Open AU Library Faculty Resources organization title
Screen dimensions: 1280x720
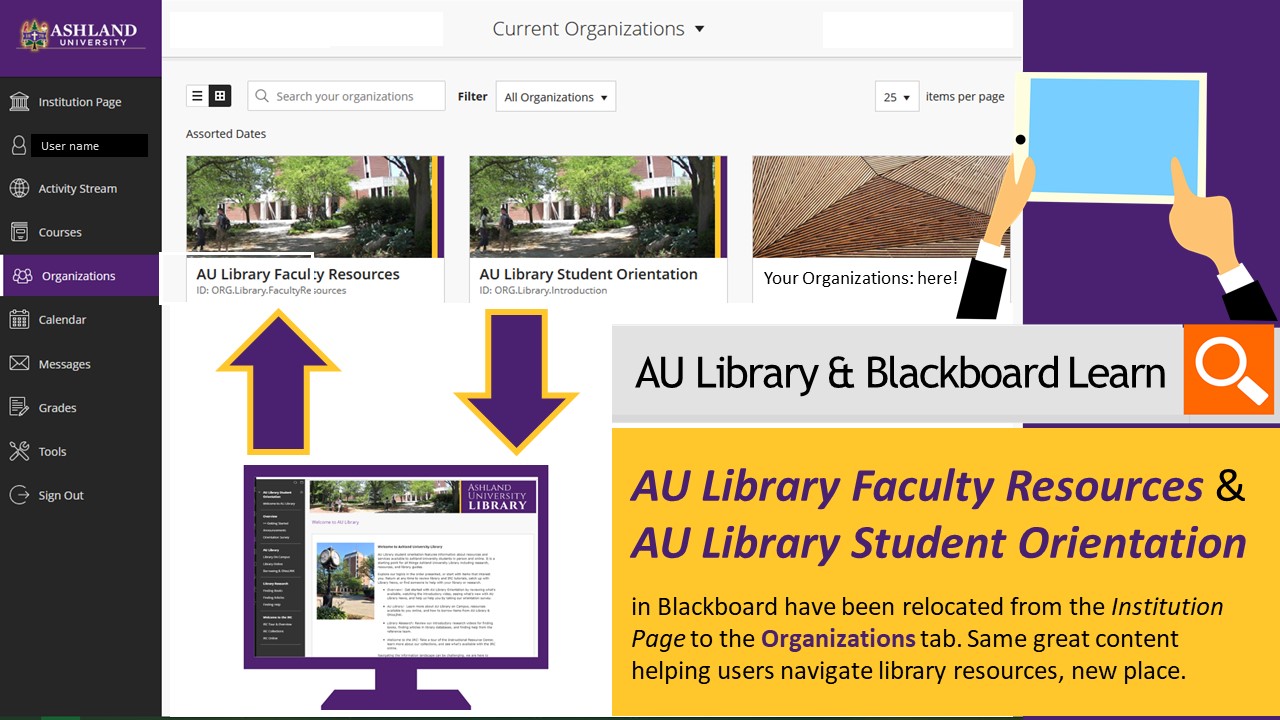tap(298, 274)
